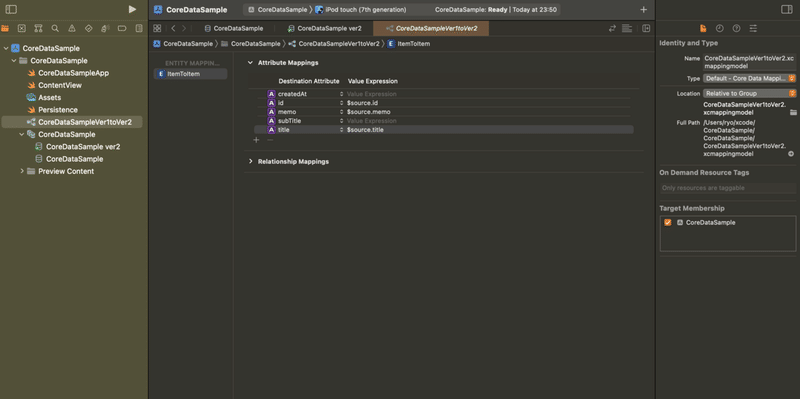Choose the iPod touch run destination
The image size is (800, 399).
click(361, 10)
